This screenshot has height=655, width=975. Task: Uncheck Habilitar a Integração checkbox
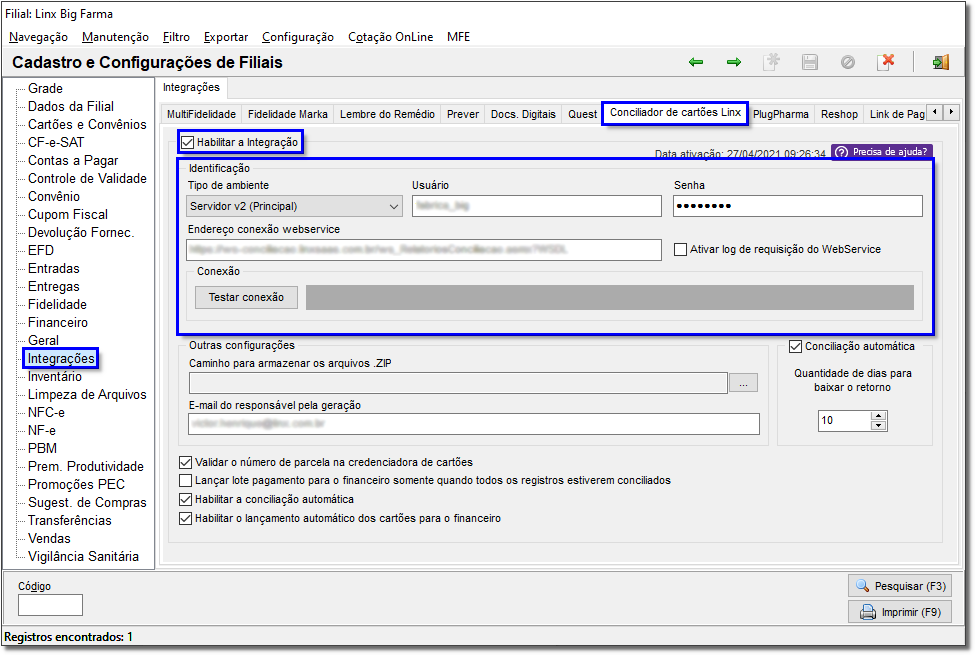188,142
